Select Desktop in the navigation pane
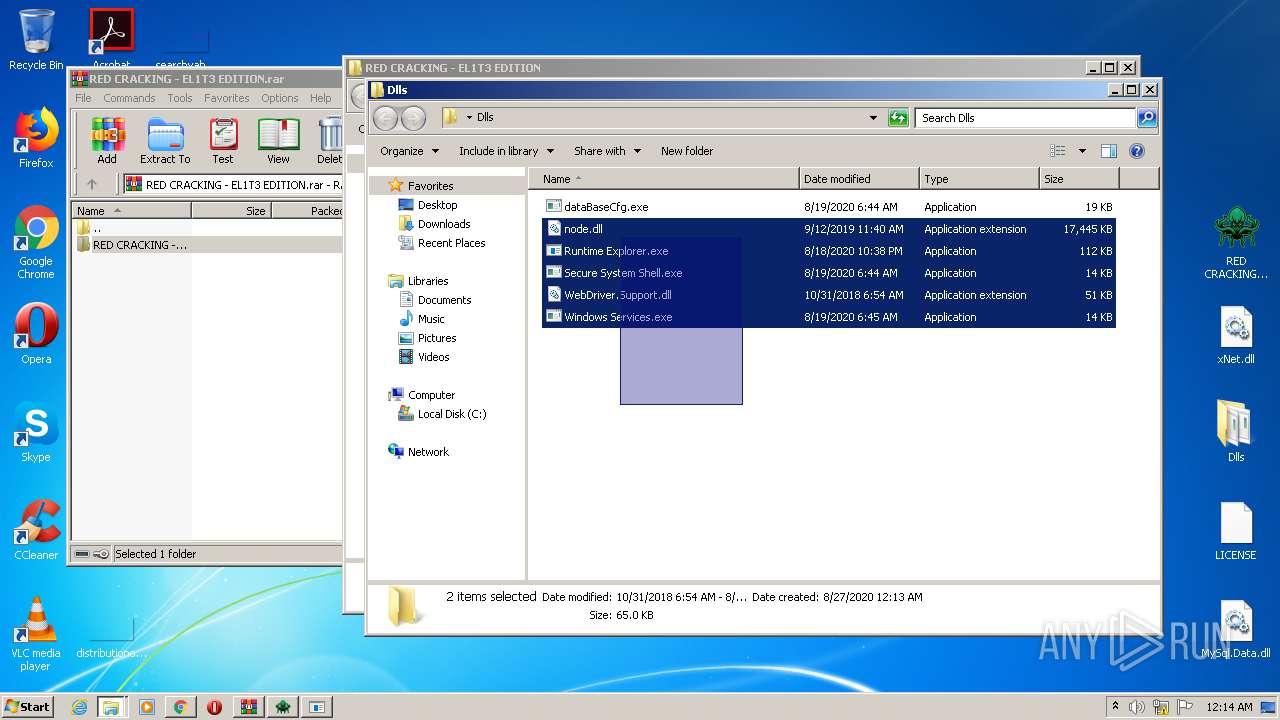 (x=437, y=205)
